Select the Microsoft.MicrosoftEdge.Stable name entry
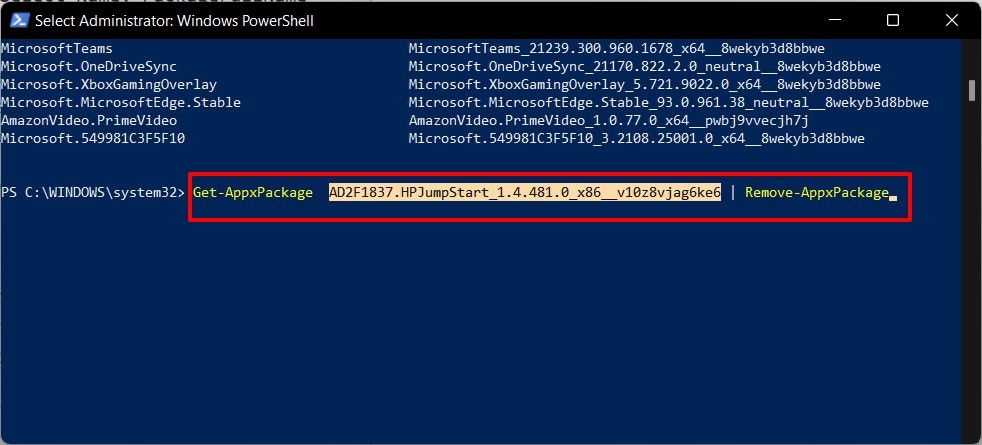The height and width of the screenshot is (445, 982). (121, 102)
